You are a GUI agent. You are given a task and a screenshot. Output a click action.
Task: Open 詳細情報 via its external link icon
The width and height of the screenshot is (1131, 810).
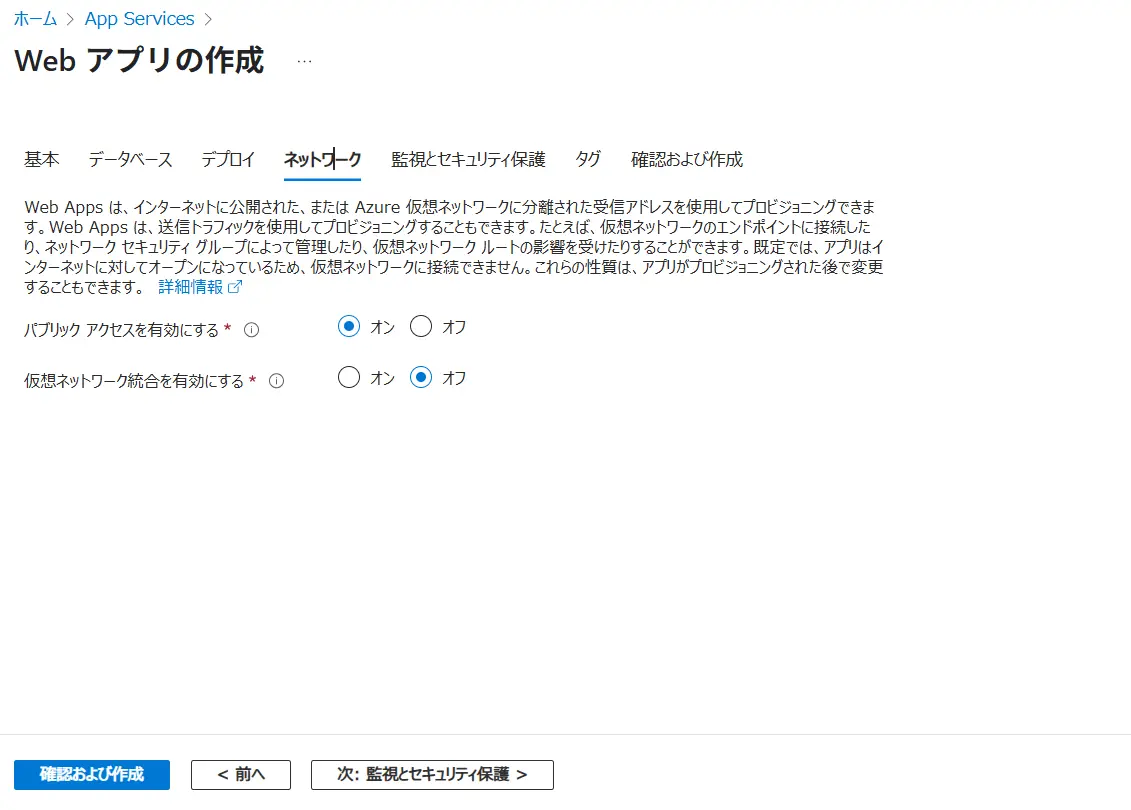tap(233, 286)
